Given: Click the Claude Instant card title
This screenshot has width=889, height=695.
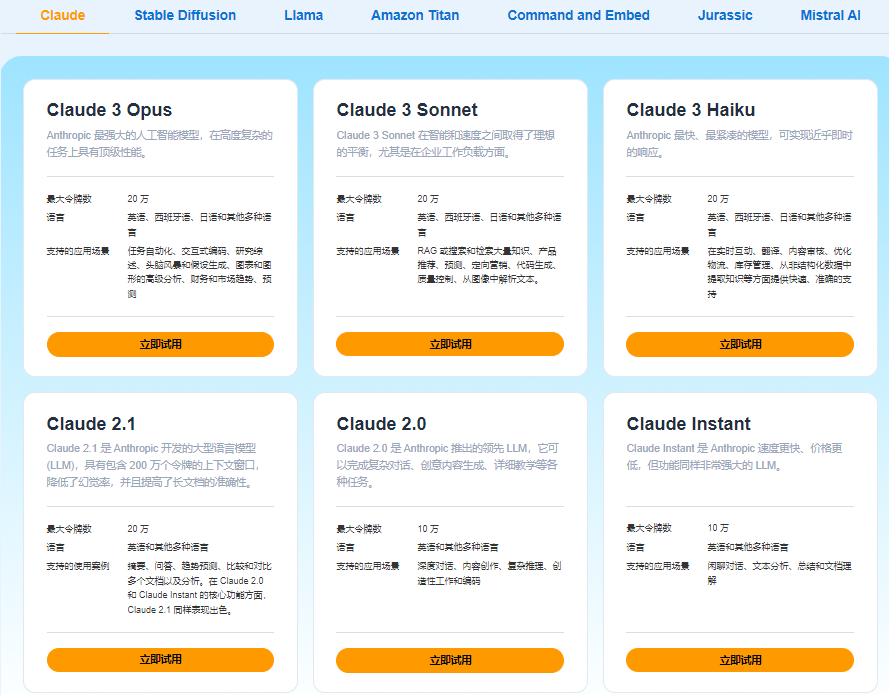Looking at the screenshot, I should pyautogui.click(x=688, y=424).
